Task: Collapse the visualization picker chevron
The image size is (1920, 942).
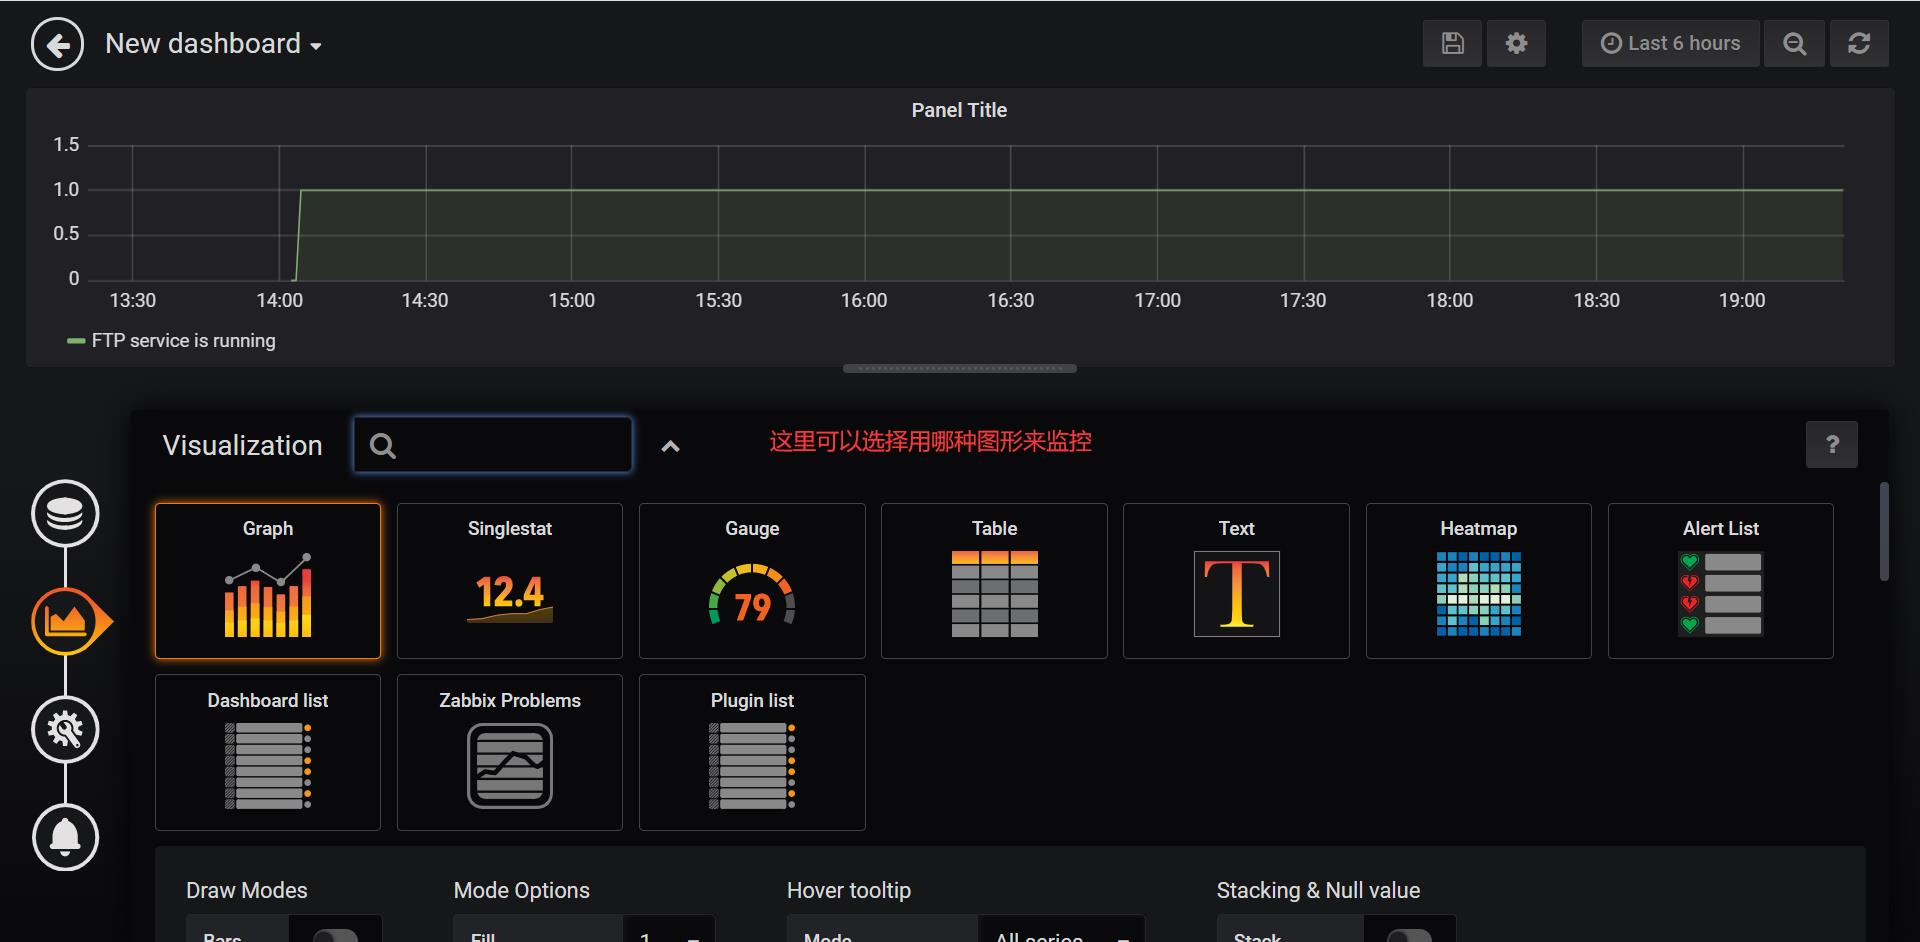Action: pyautogui.click(x=670, y=446)
